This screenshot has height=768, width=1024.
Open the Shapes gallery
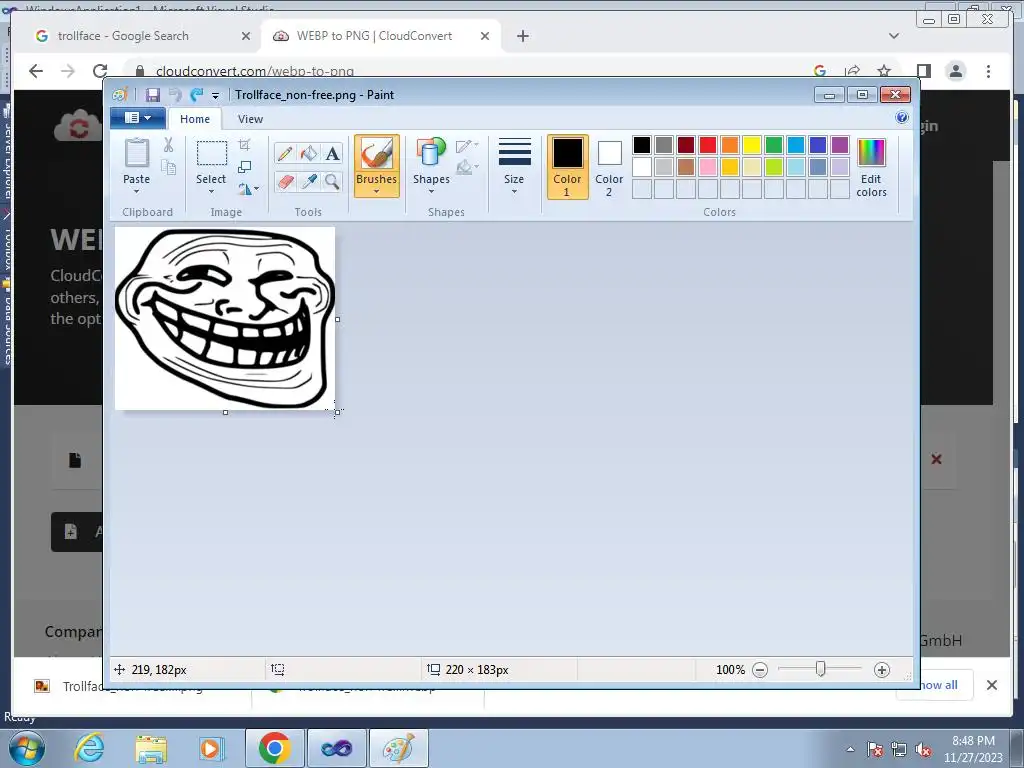(431, 165)
